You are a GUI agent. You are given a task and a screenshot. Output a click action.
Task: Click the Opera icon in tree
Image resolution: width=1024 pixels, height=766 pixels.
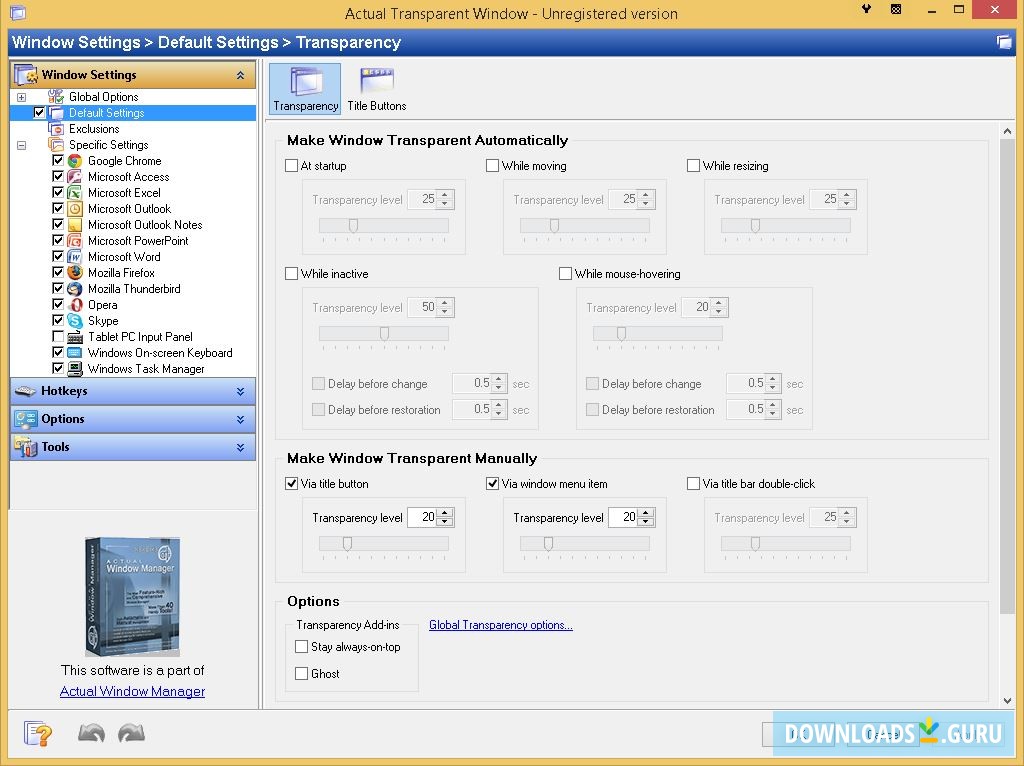point(75,305)
